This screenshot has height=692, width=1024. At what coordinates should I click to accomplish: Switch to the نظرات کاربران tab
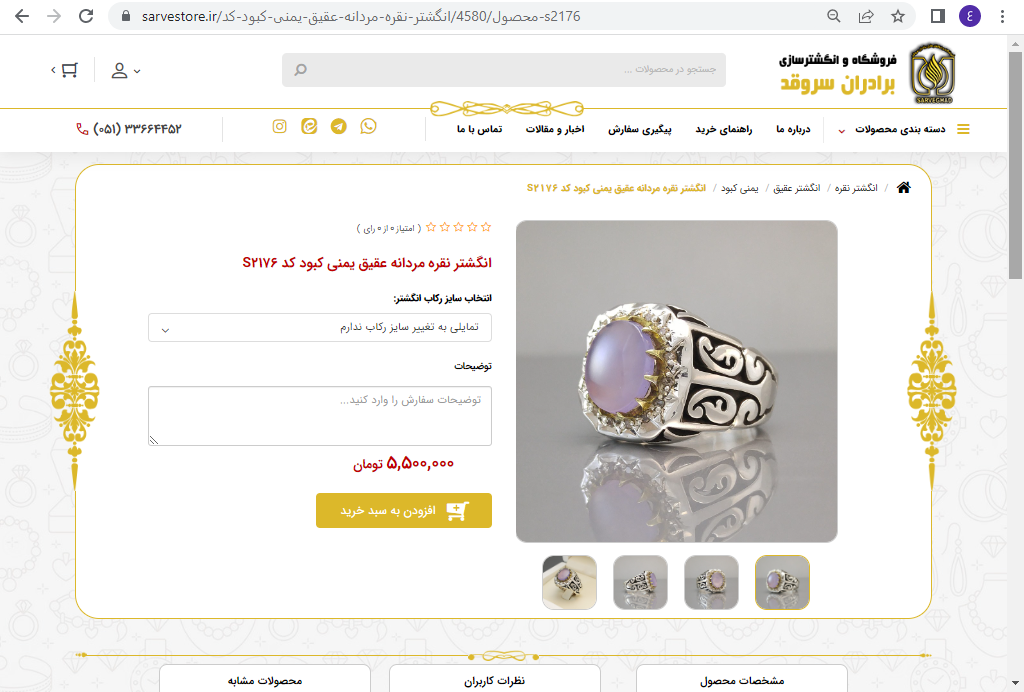494,680
